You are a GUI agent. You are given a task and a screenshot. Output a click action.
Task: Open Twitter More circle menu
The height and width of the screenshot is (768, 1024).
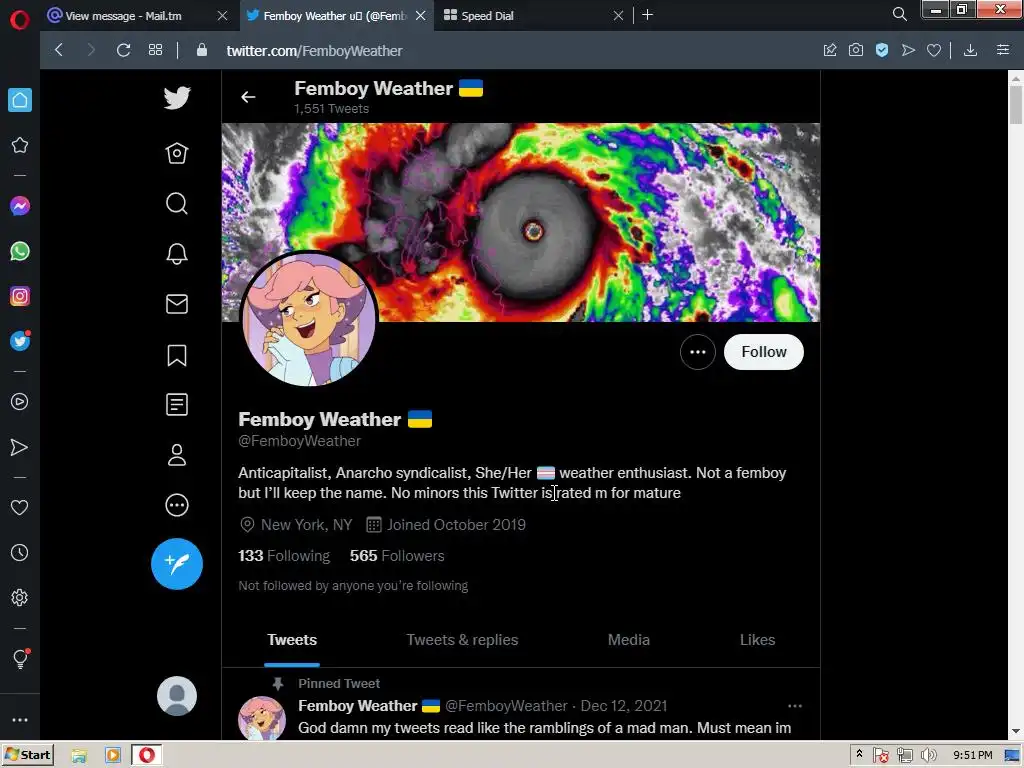tap(177, 505)
